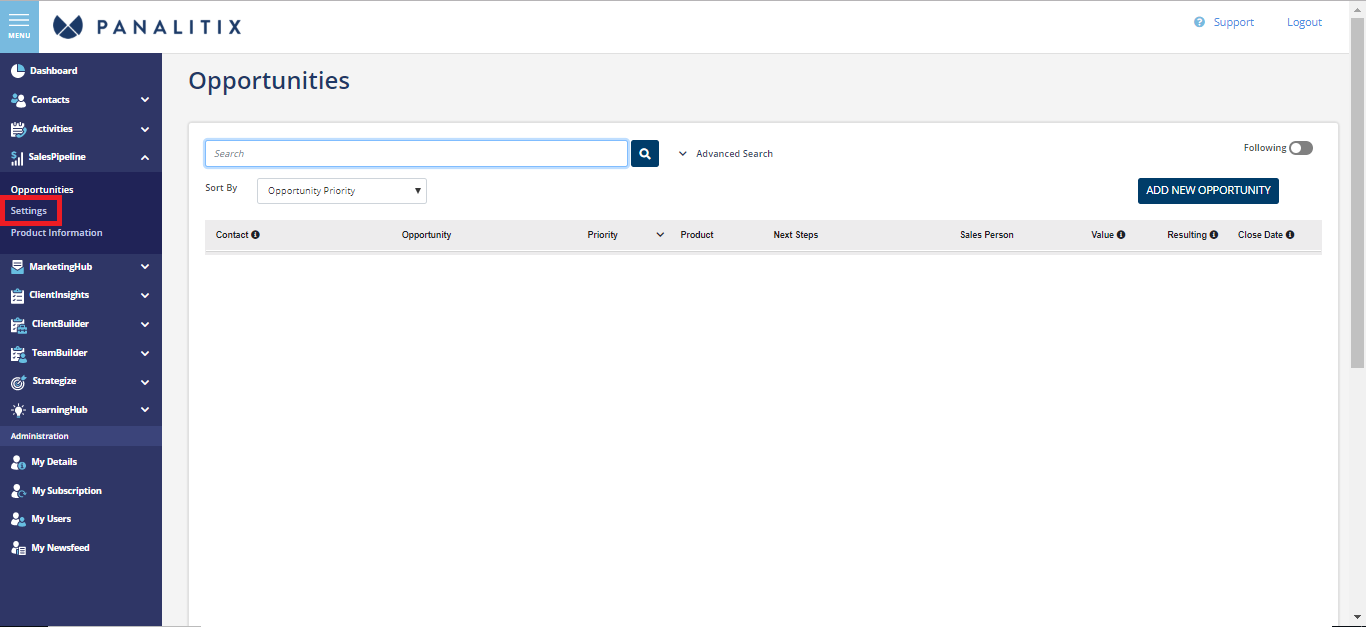Click the My Newsfeed icon
The image size is (1366, 627).
pyautogui.click(x=18, y=549)
